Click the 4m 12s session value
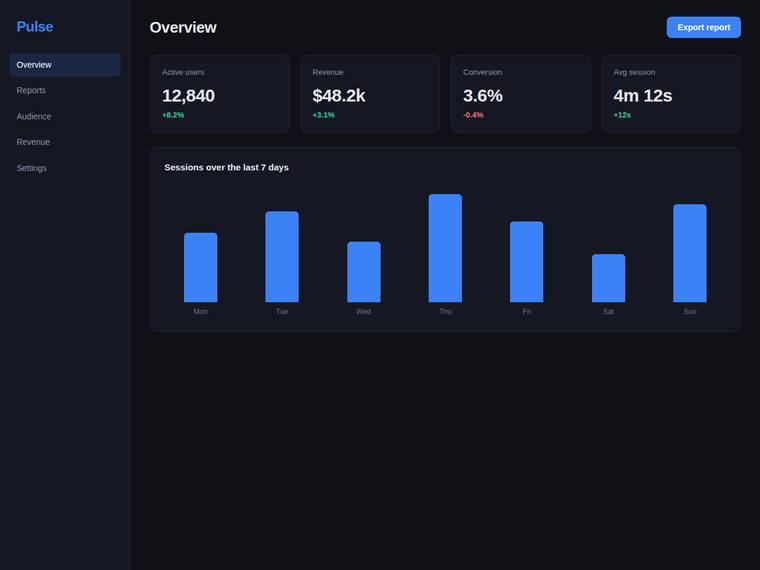 (x=643, y=95)
